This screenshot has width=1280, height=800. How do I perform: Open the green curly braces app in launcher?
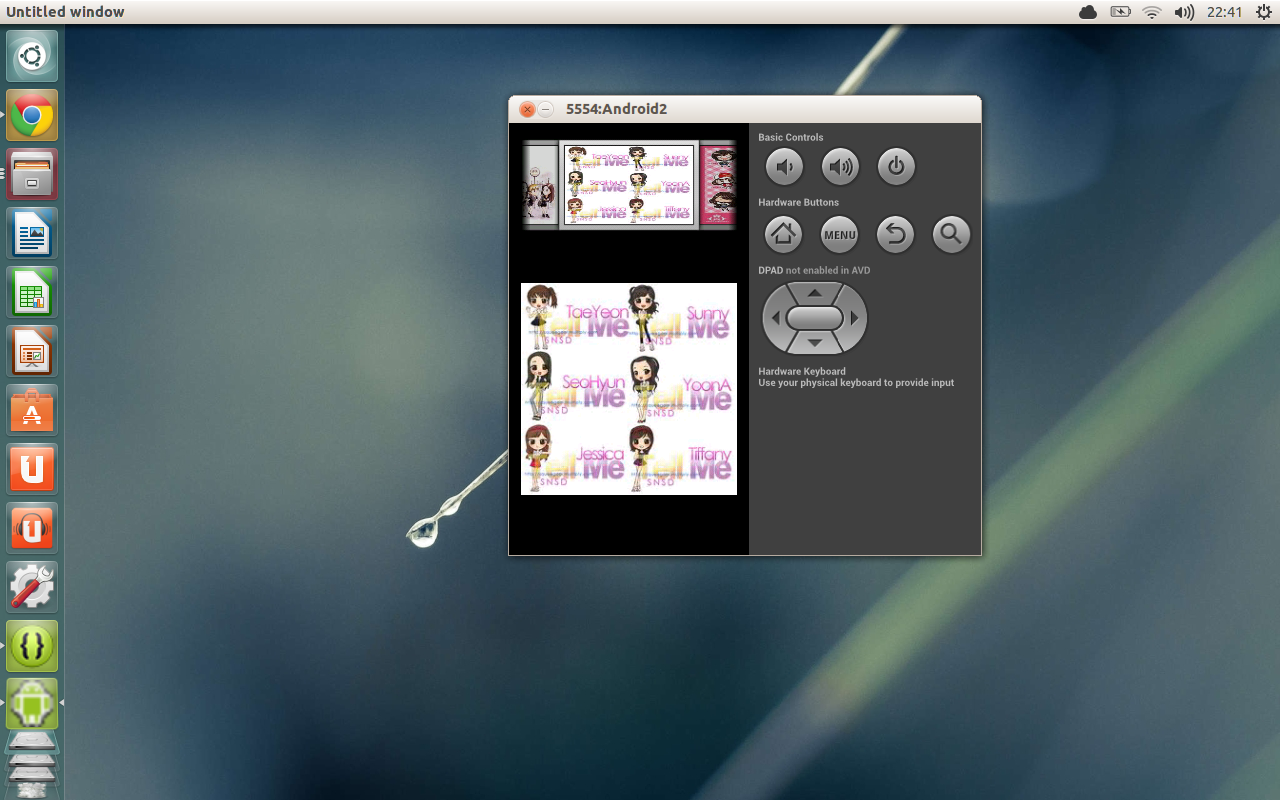coord(32,646)
